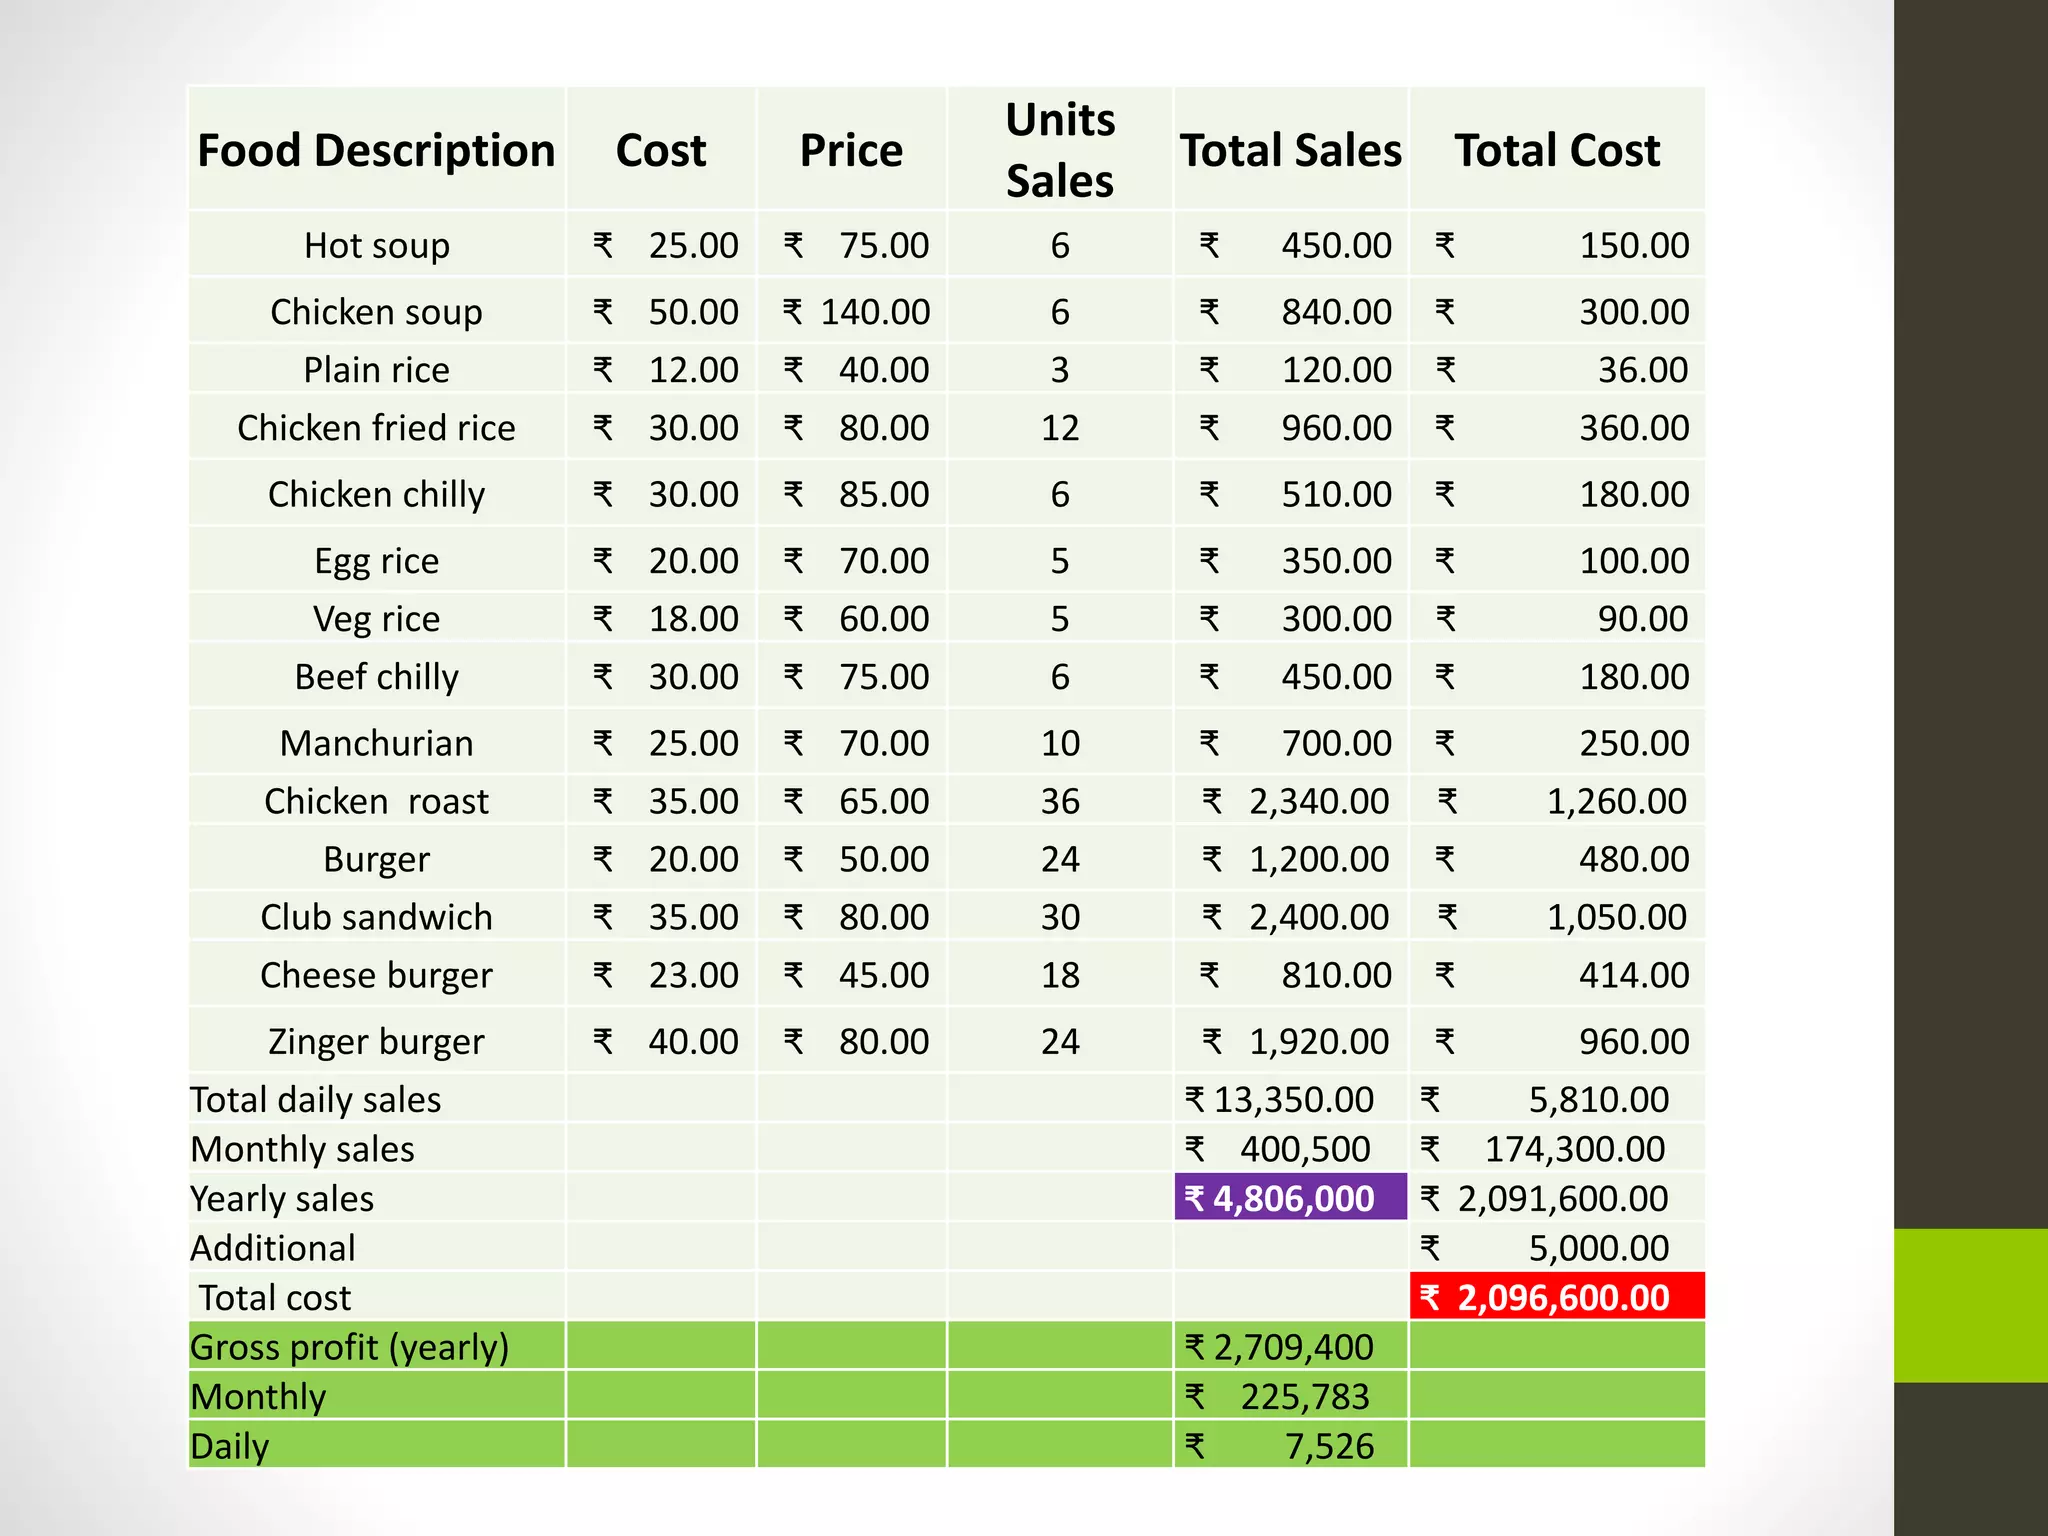This screenshot has height=1536, width=2048.
Task: Click the 'Gross profit (yearly)' label
Action: tap(350, 1348)
